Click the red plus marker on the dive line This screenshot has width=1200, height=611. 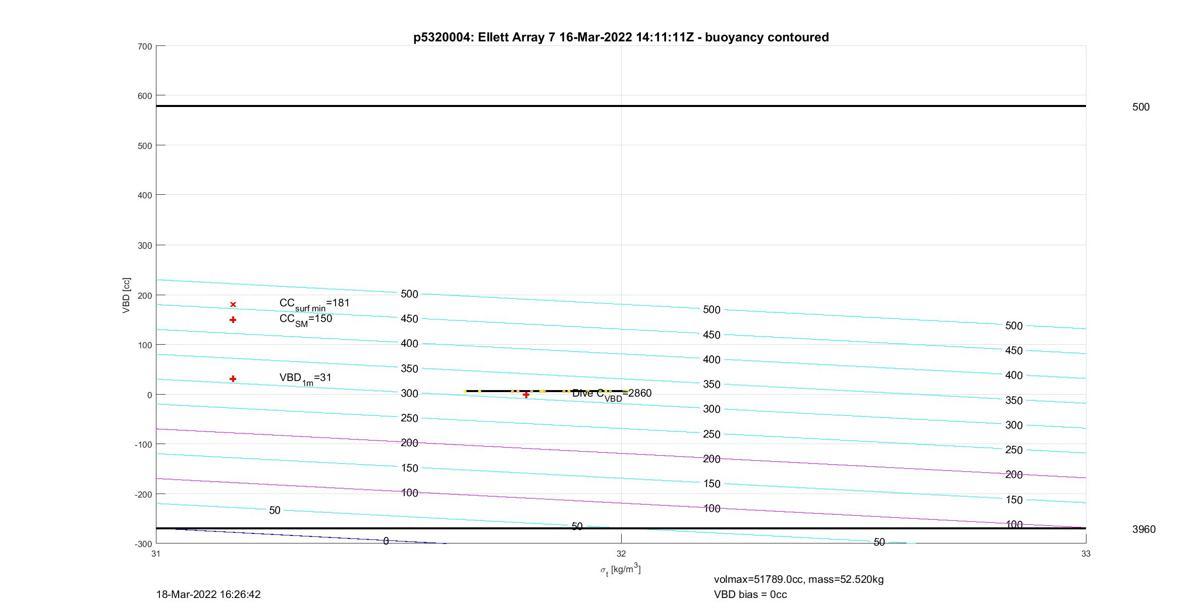tap(526, 395)
